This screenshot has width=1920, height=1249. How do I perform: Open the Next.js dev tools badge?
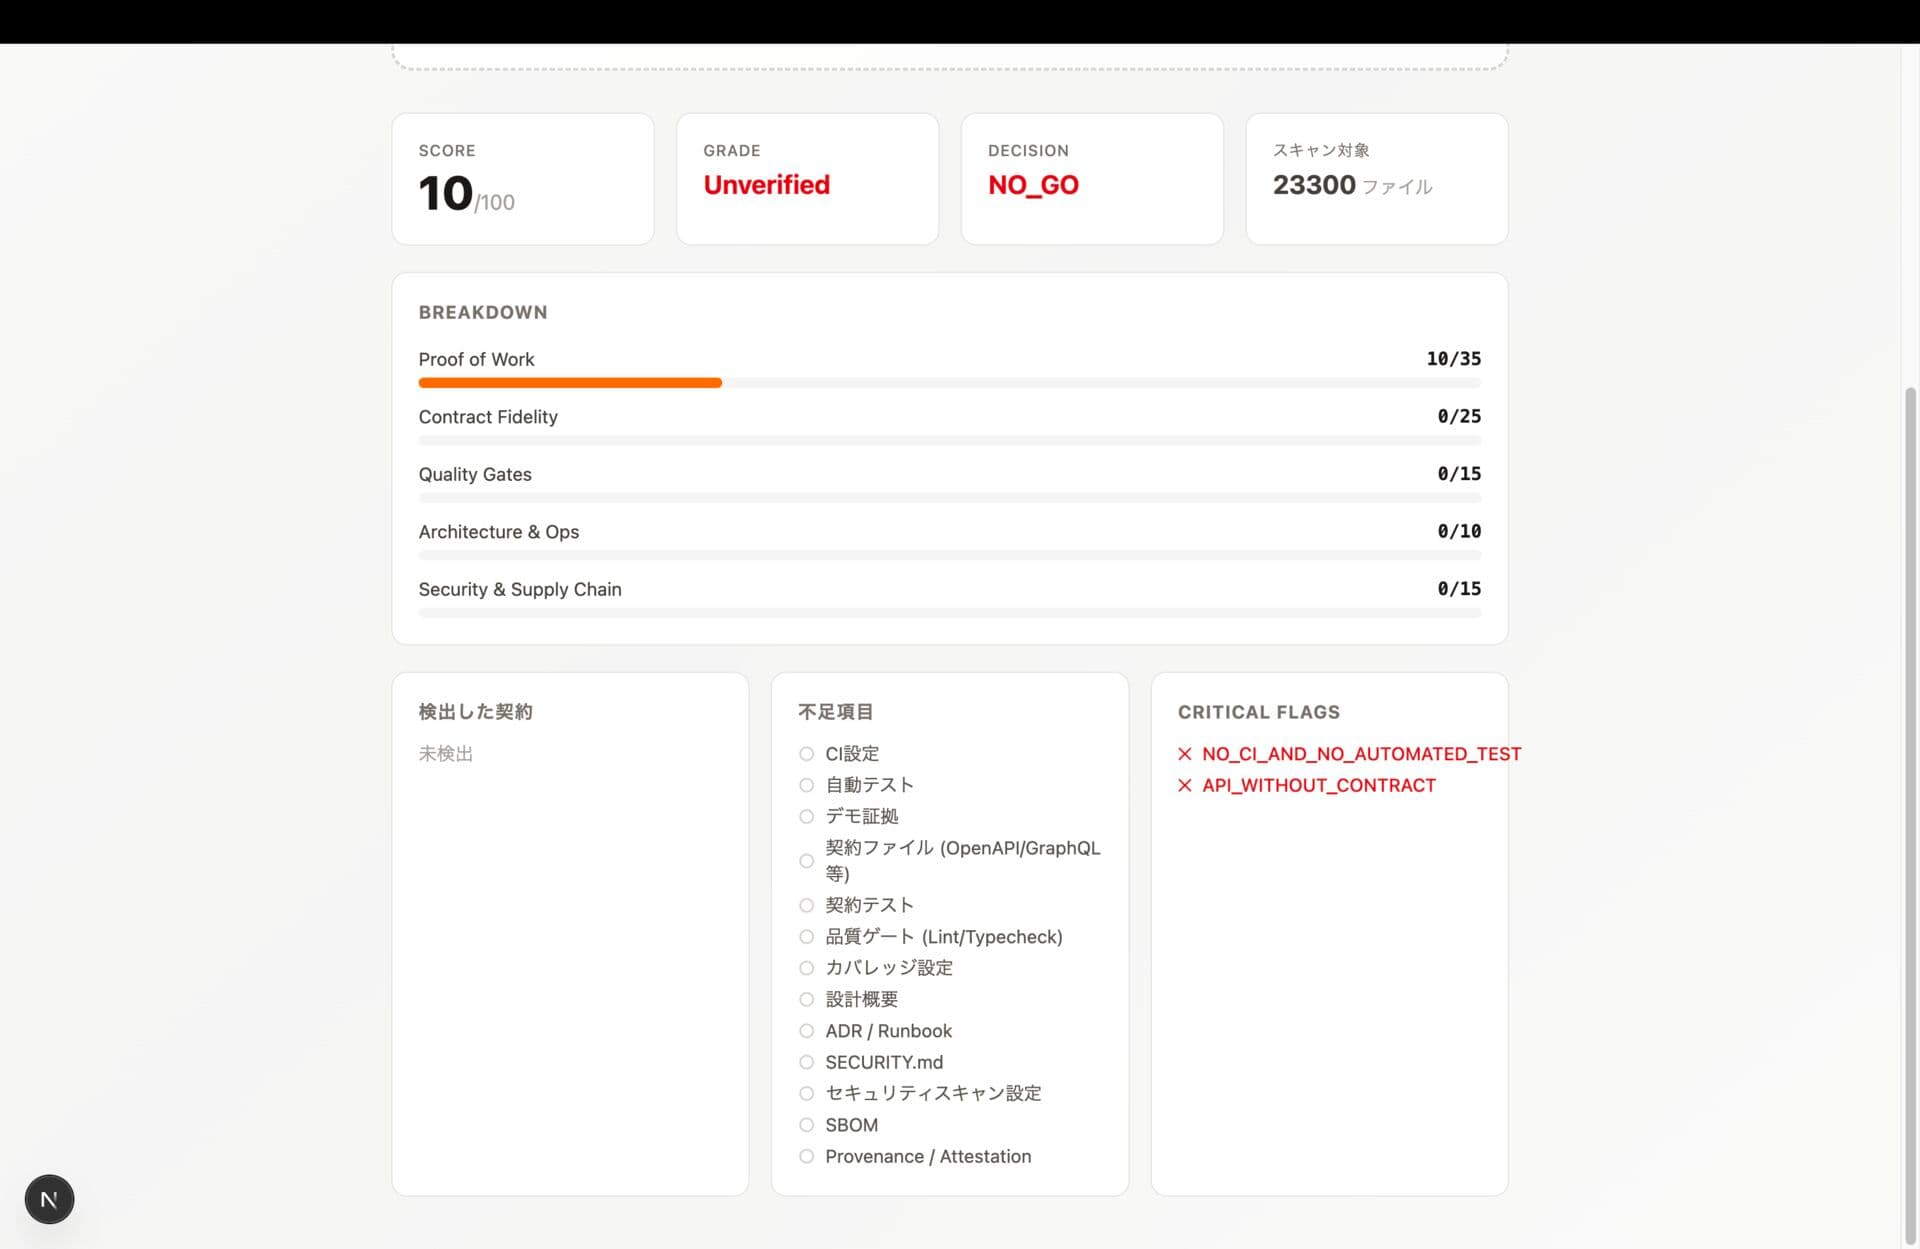49,1199
